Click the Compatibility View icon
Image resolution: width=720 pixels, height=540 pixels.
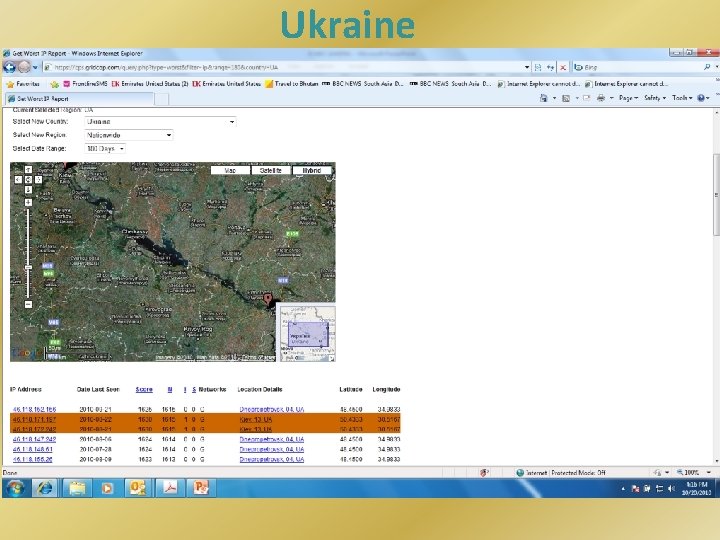coord(538,68)
